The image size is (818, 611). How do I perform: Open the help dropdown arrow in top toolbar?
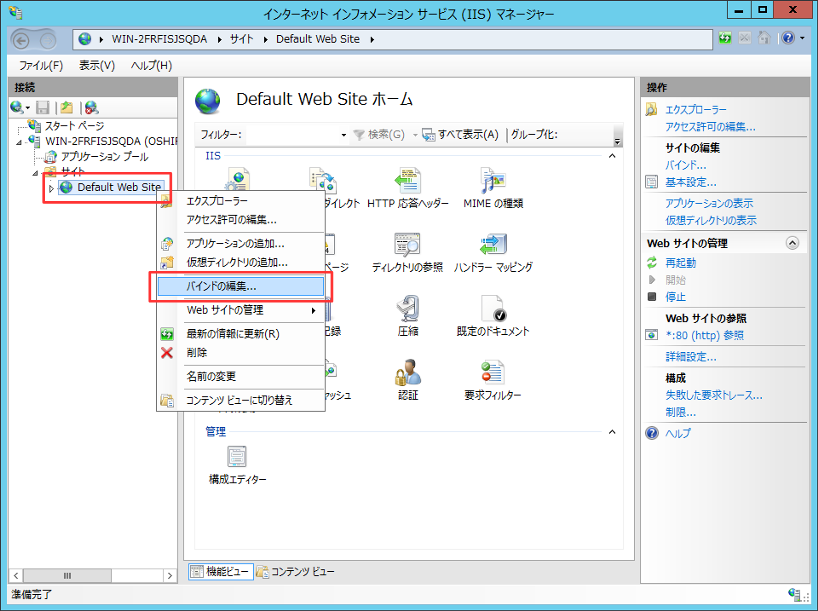[x=802, y=38]
